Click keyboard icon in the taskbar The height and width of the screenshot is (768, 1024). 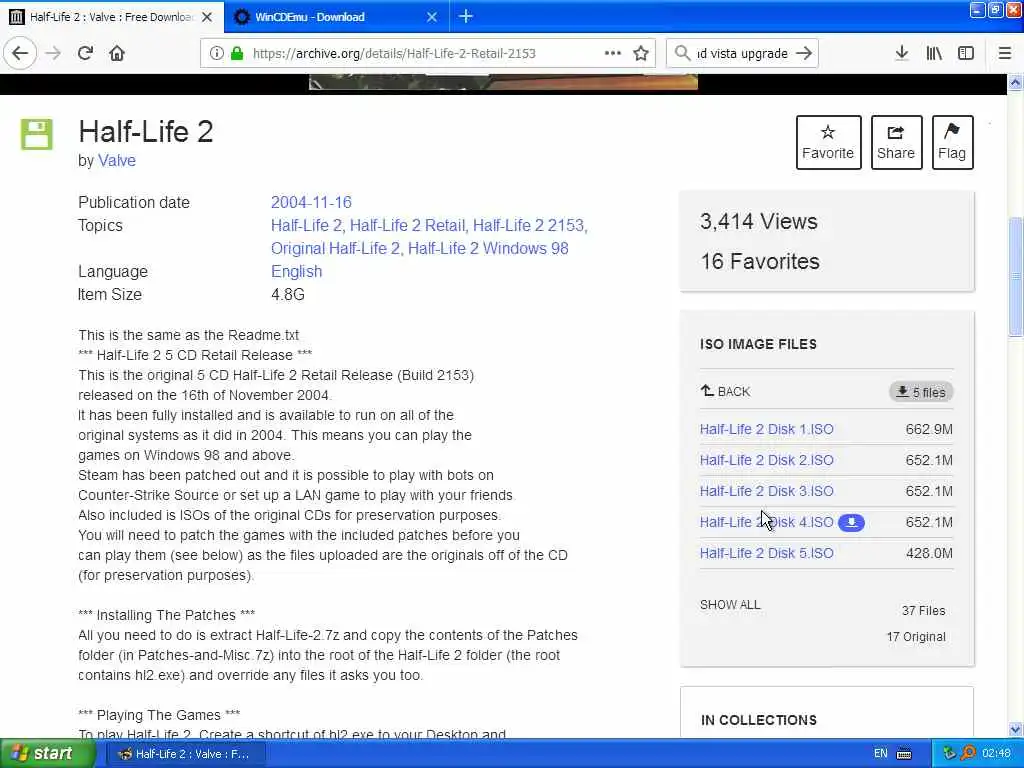point(904,754)
